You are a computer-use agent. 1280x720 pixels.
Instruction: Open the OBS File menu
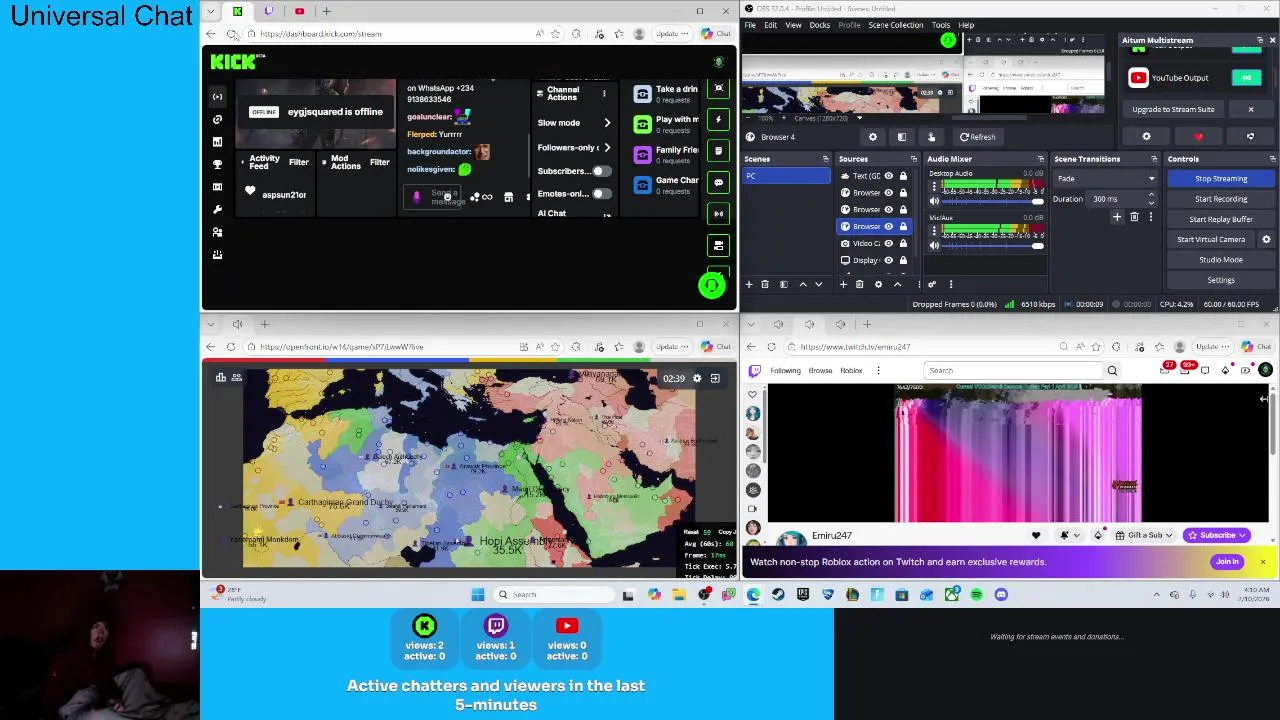point(750,25)
